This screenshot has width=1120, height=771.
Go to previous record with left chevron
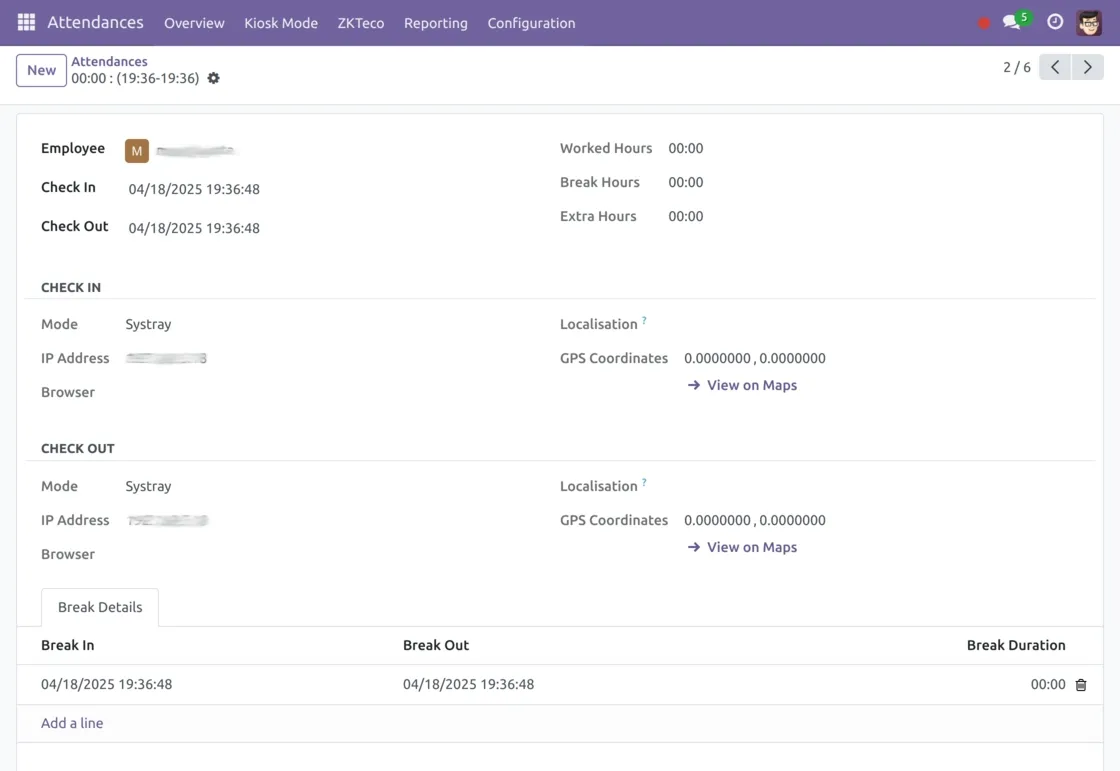1055,66
